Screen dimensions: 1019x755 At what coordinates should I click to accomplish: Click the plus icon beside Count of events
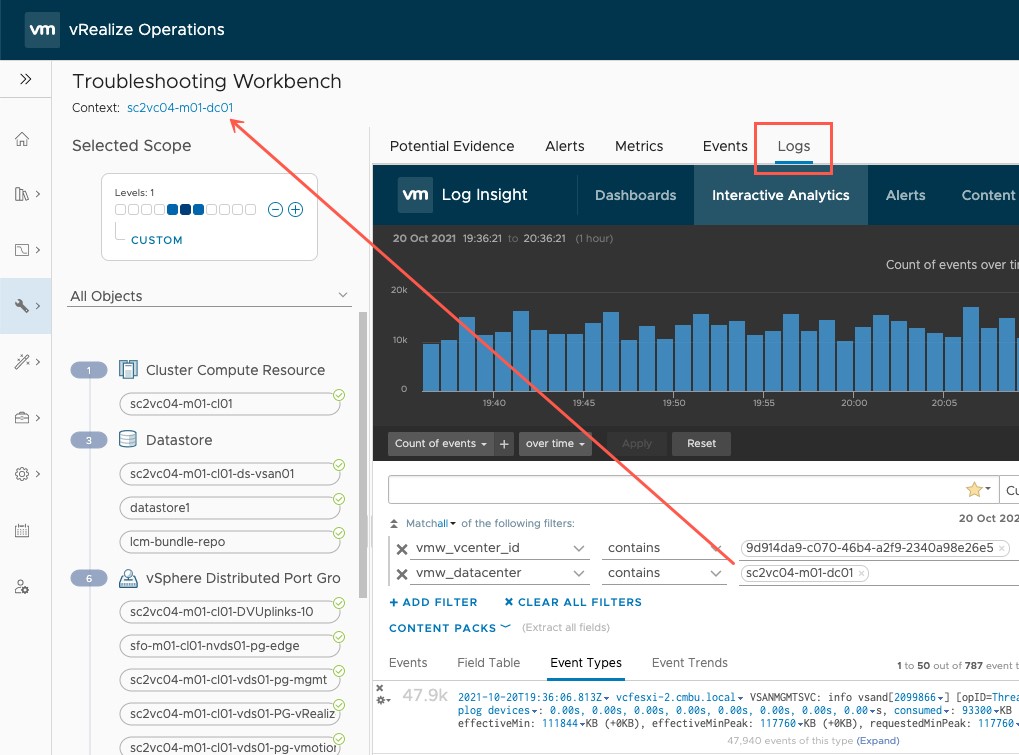[x=505, y=444]
